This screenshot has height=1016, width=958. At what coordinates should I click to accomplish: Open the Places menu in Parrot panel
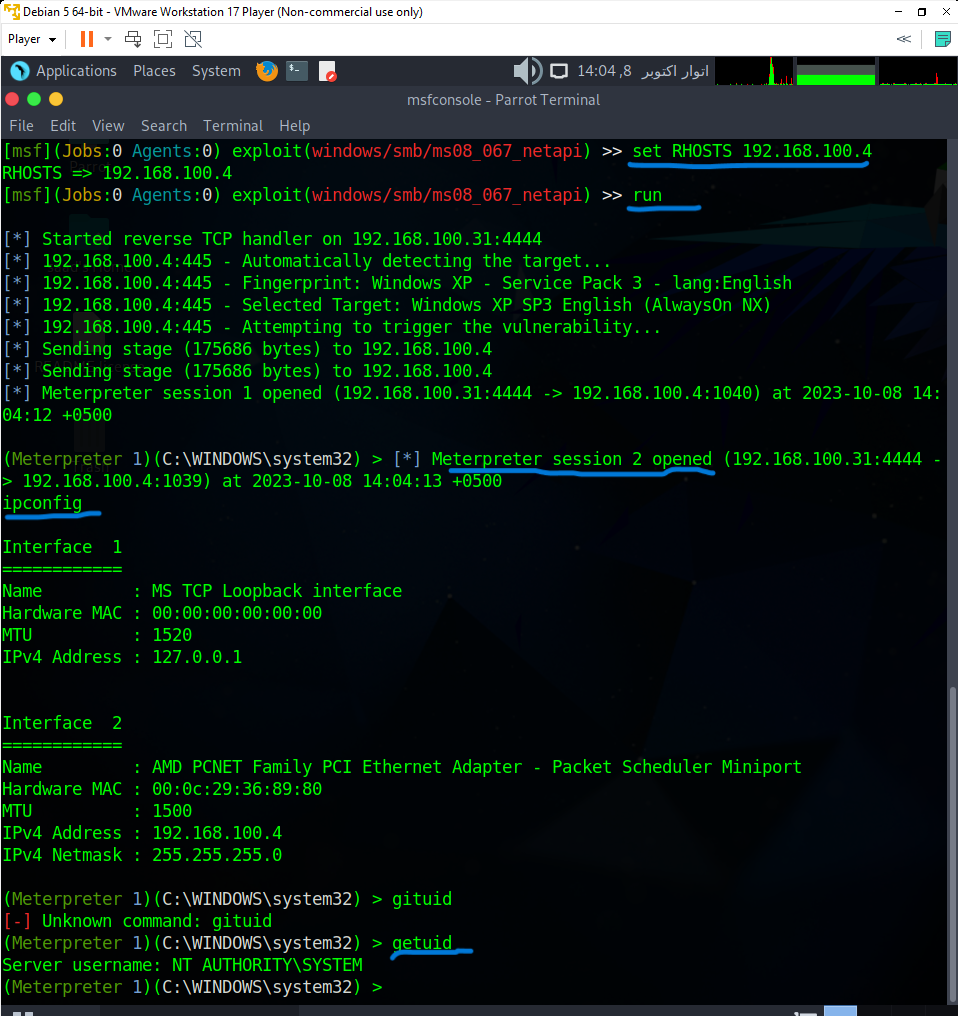click(x=154, y=71)
